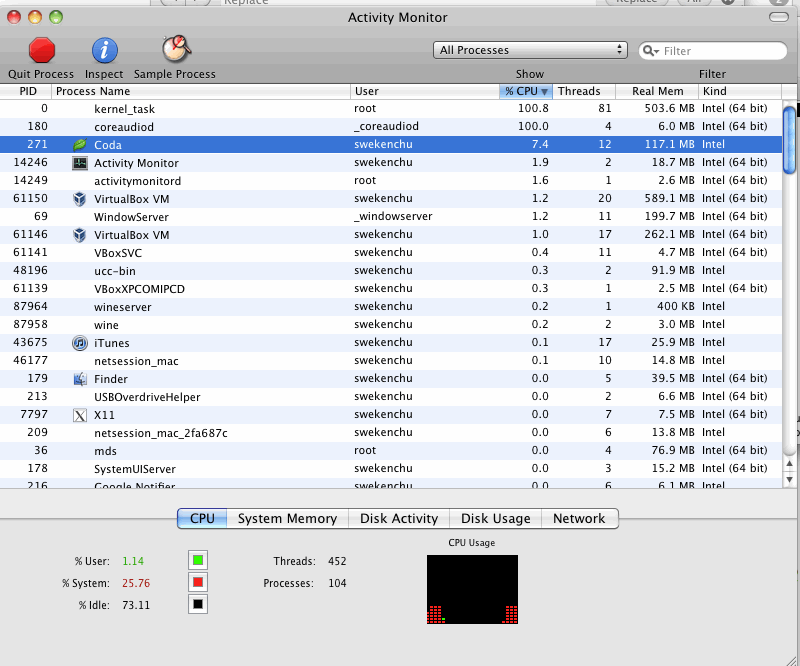Screen dimensions: 800x666
Task: Click the magnifier icon in Filter field
Action: point(651,51)
